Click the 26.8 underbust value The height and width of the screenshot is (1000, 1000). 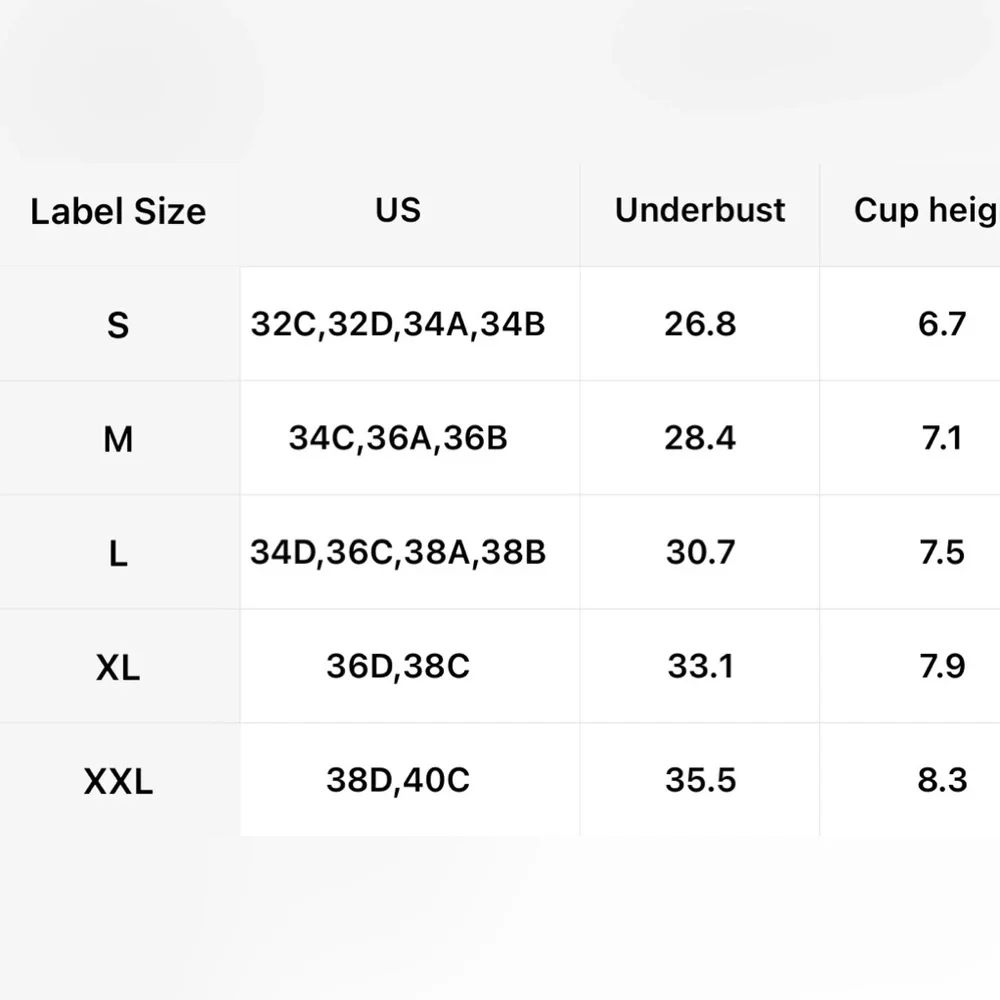(700, 324)
